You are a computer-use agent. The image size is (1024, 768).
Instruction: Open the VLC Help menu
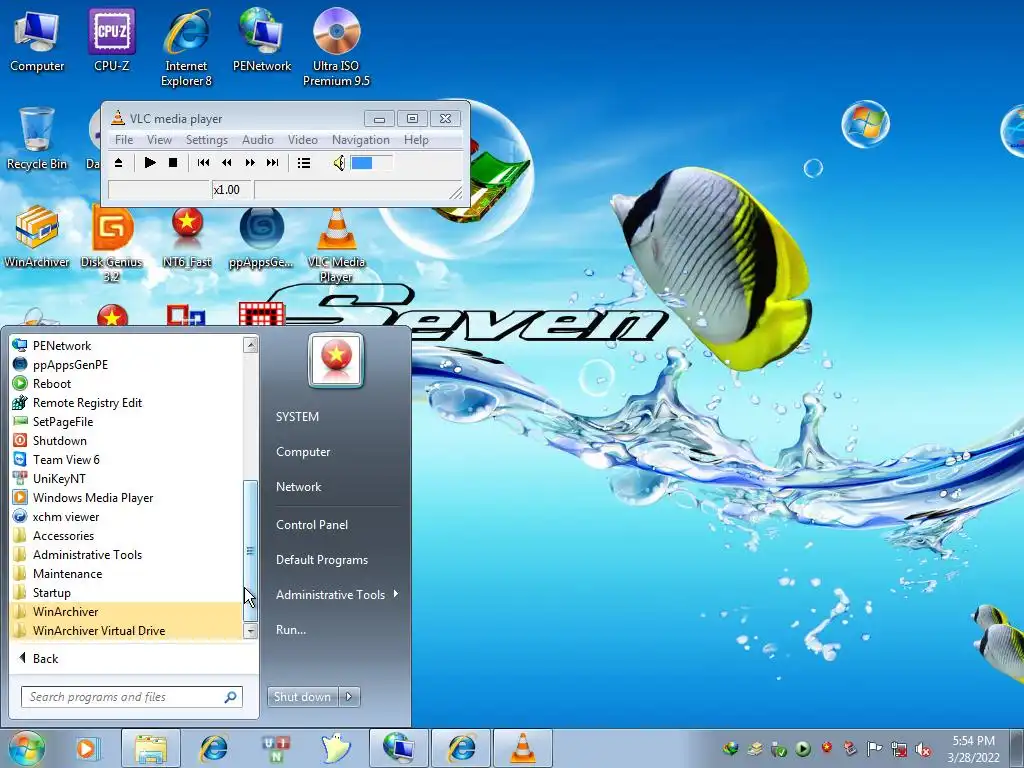tap(416, 140)
